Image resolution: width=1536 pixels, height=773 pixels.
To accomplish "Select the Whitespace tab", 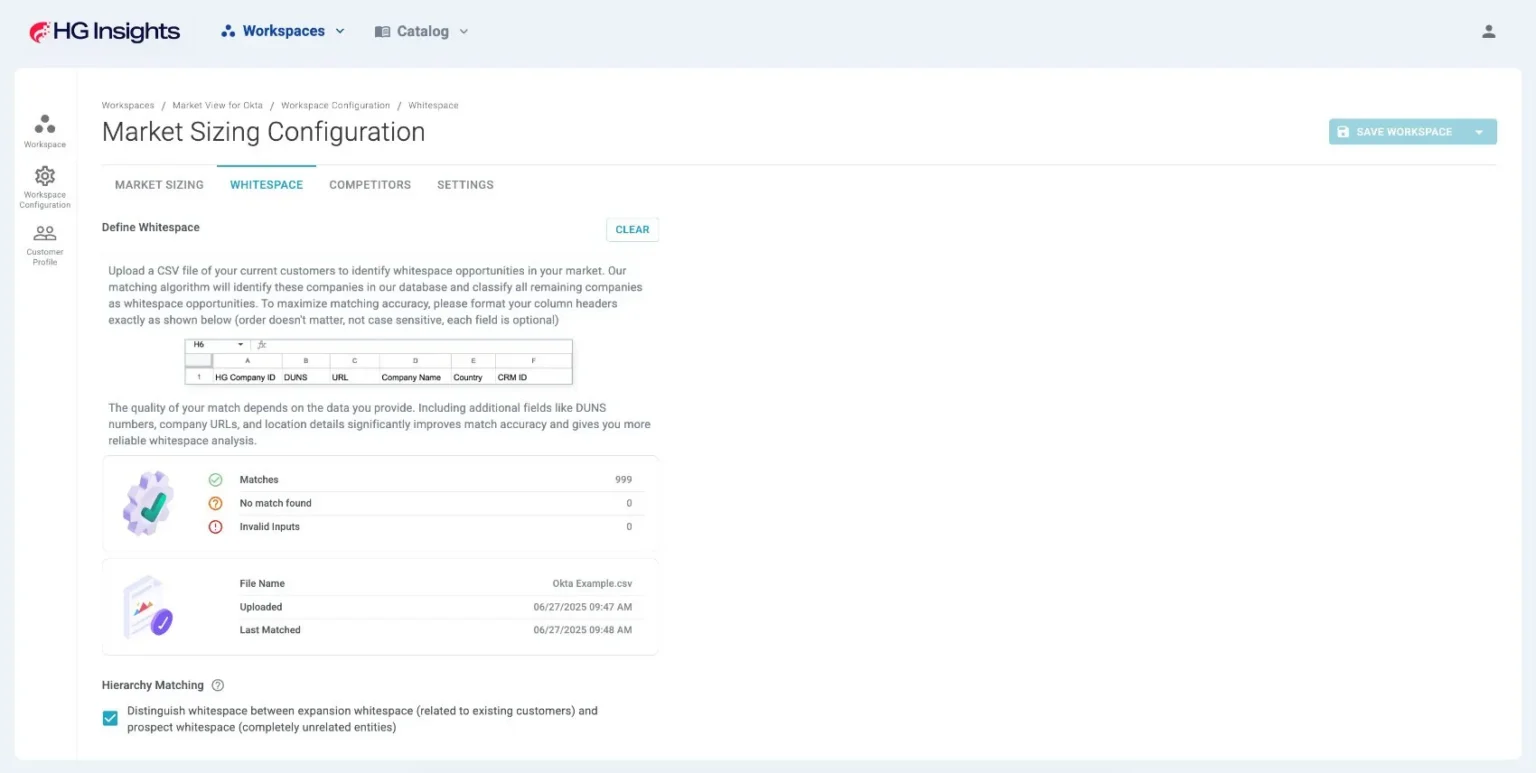I will 266,185.
